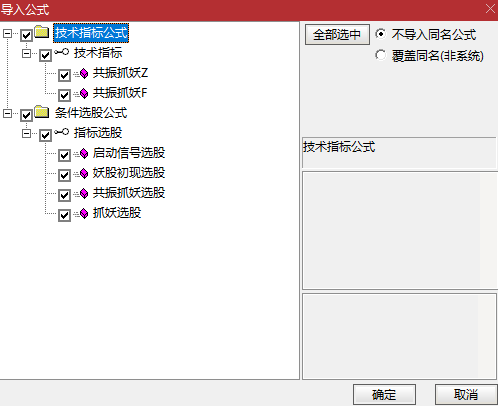The height and width of the screenshot is (406, 498).
Task: Click the key-shaped icon beside 指标选股
Action: [62, 132]
